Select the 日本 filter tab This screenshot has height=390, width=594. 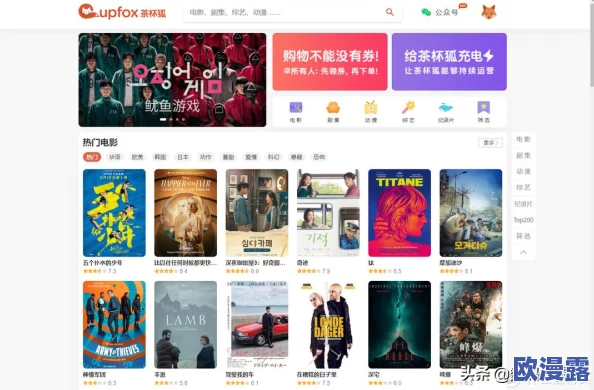183,157
